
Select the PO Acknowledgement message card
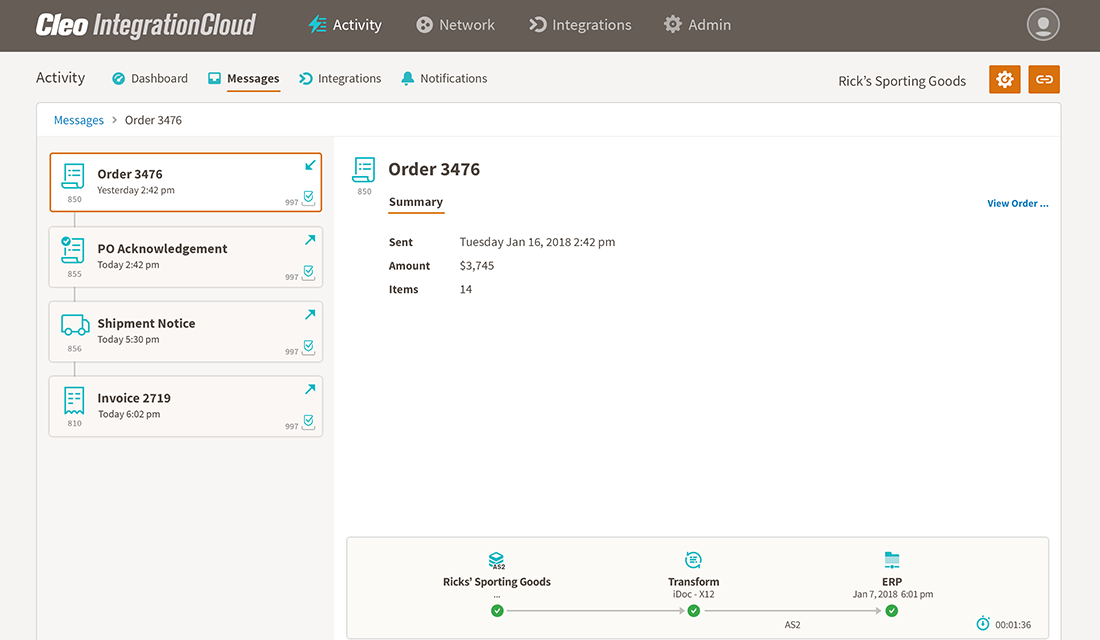point(186,257)
